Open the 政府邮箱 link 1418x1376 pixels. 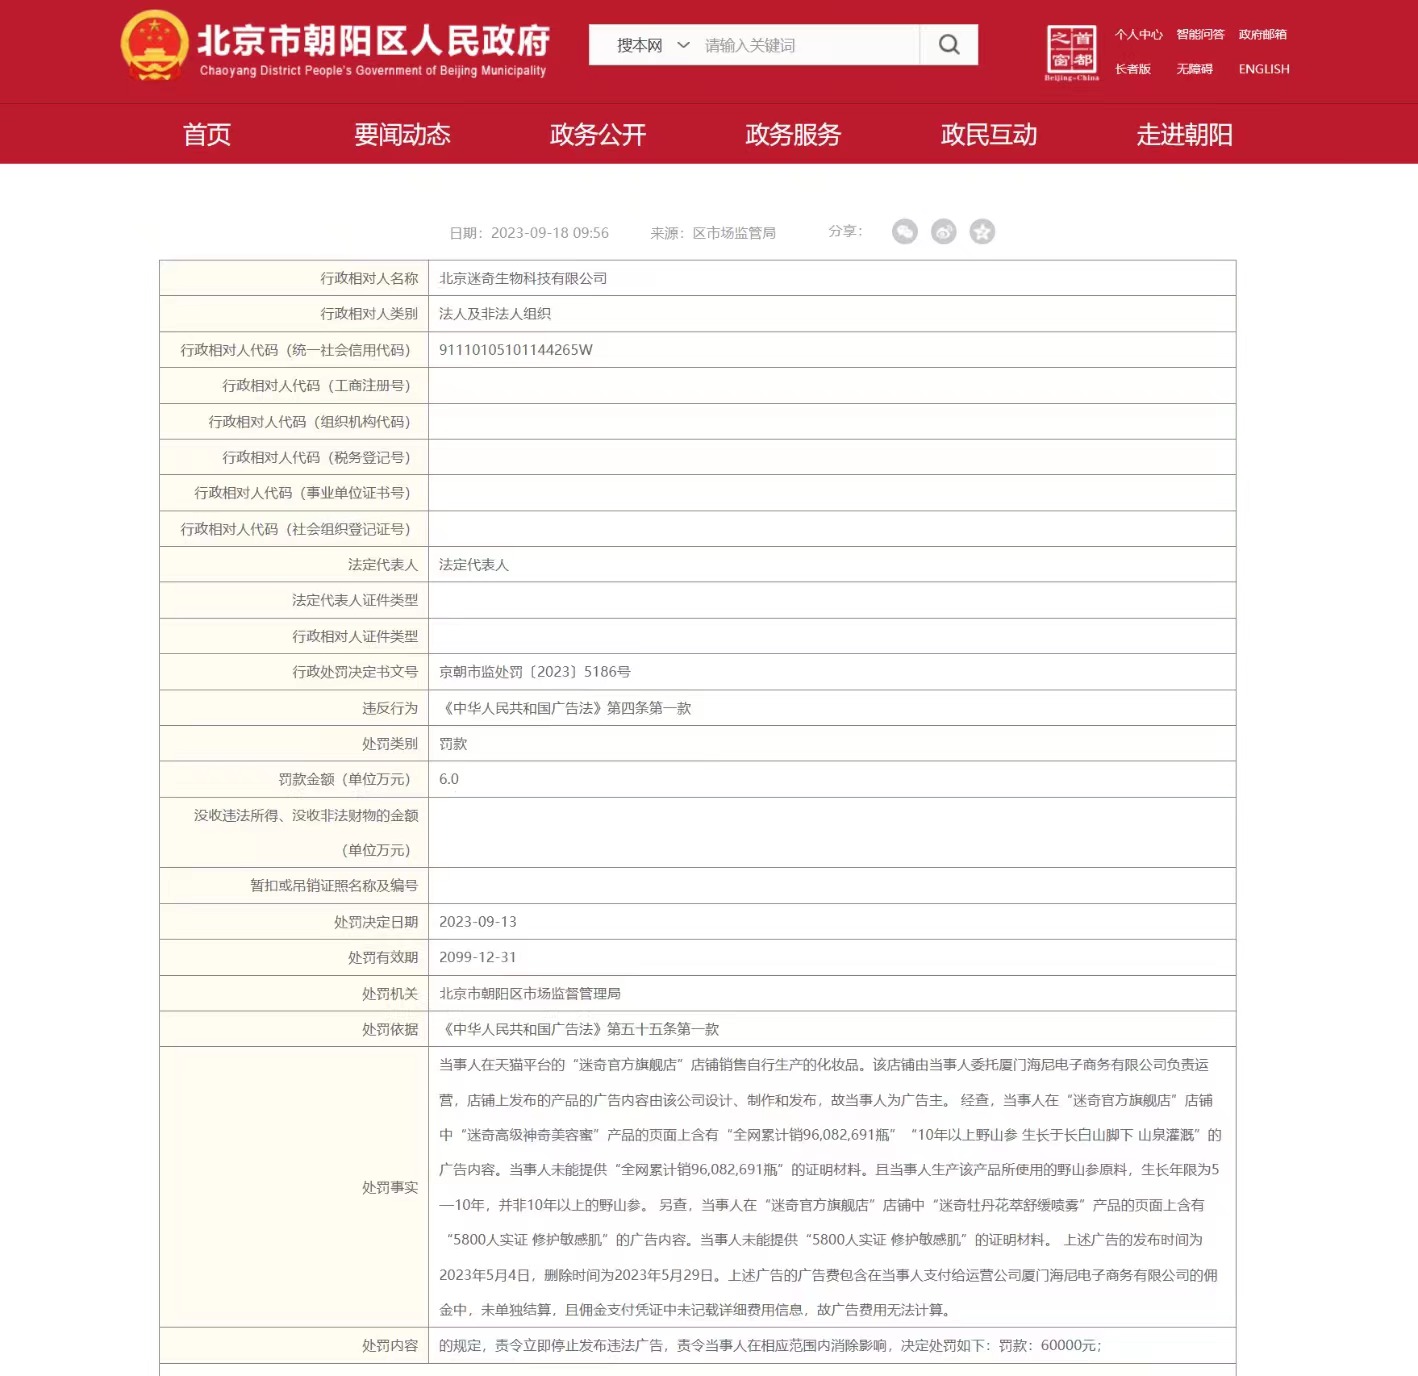[1263, 35]
